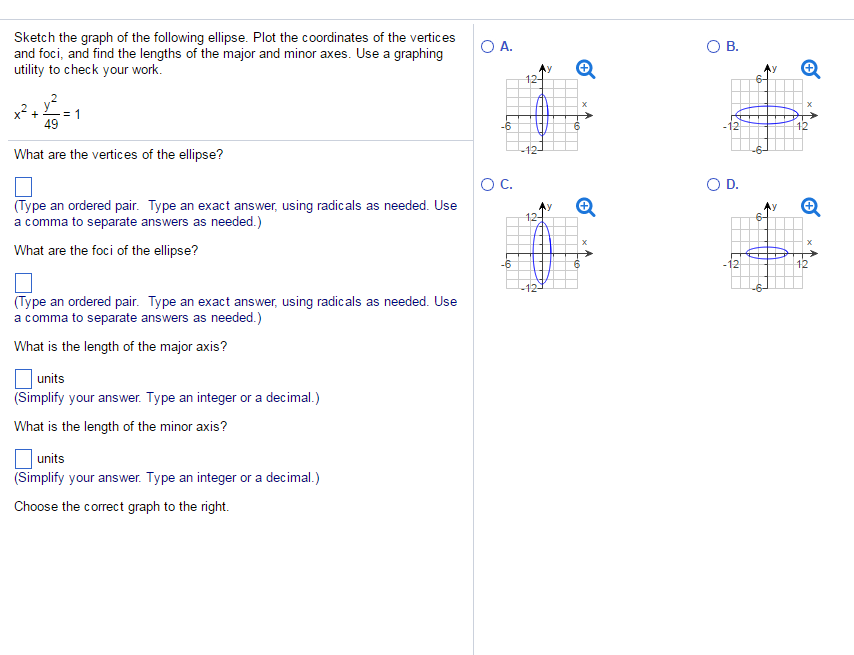Click the major axis length input box
Image resolution: width=854 pixels, height=655 pixels.
23,378
